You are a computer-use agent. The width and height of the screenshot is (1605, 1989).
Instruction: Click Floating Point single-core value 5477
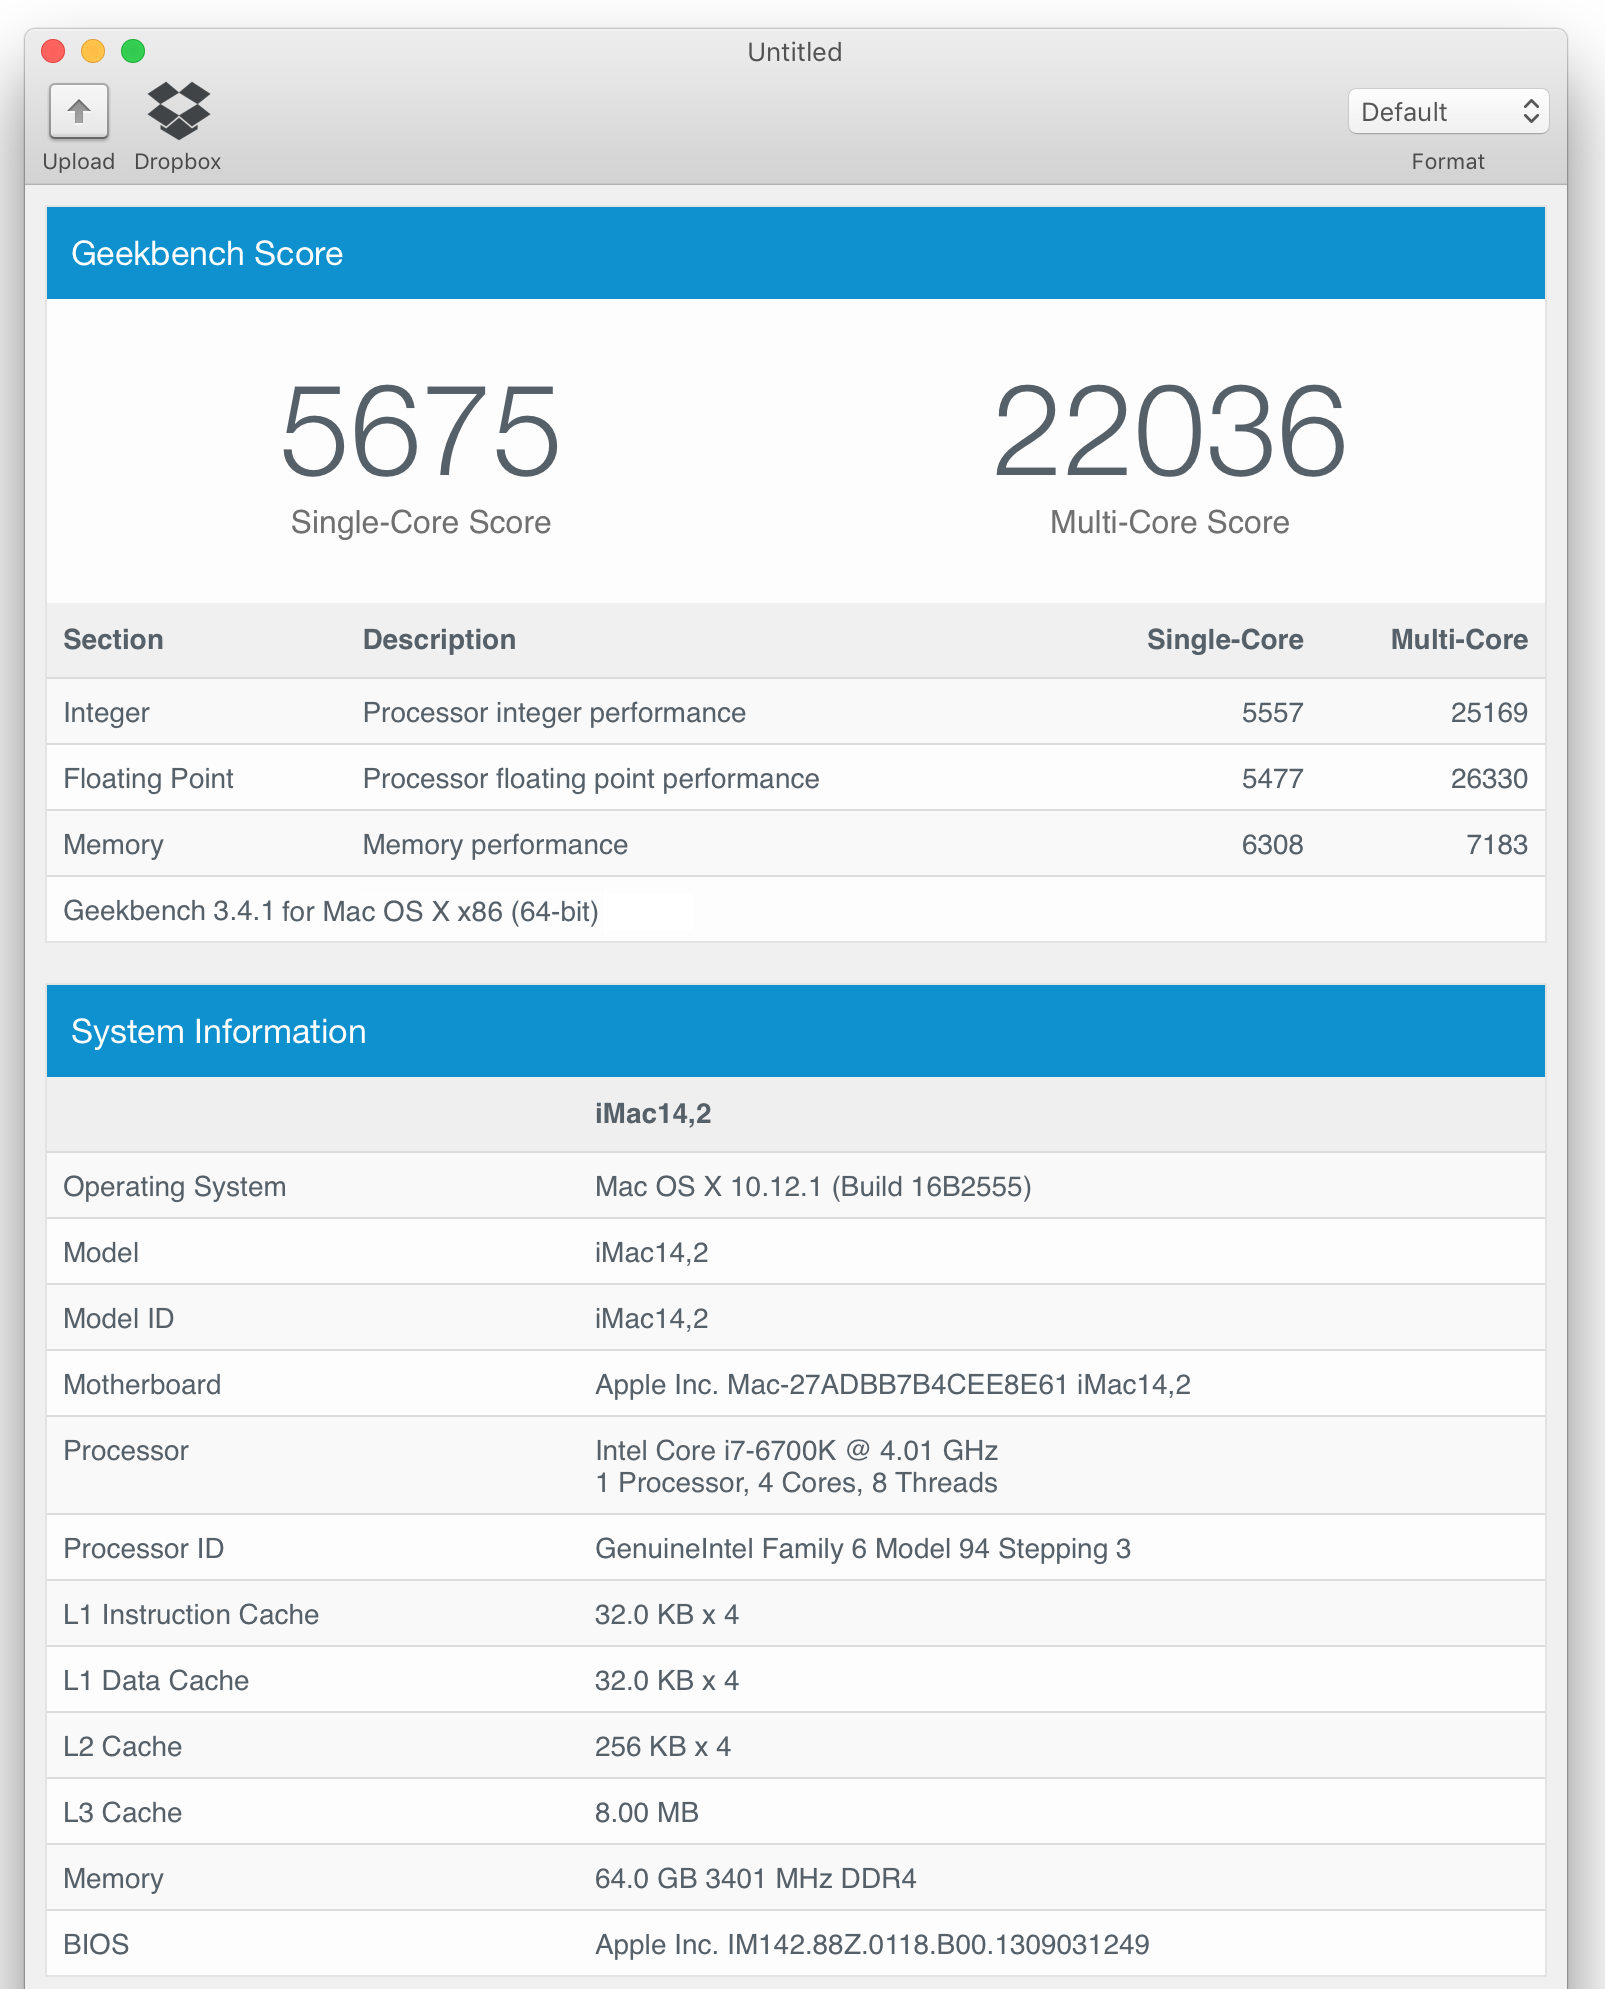click(1272, 779)
